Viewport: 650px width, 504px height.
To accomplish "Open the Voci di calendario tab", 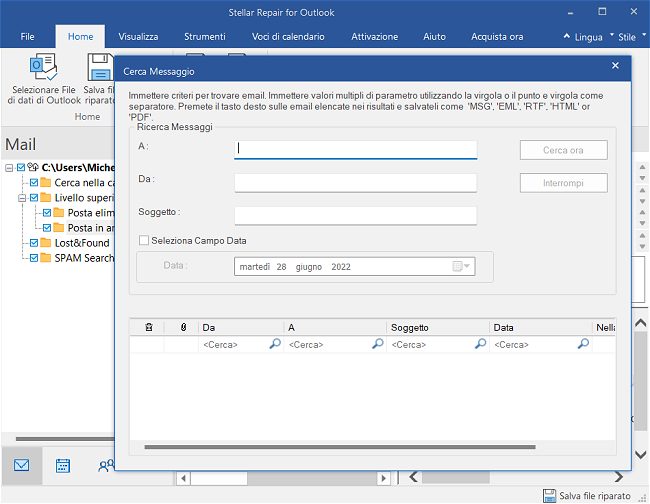I will click(288, 36).
